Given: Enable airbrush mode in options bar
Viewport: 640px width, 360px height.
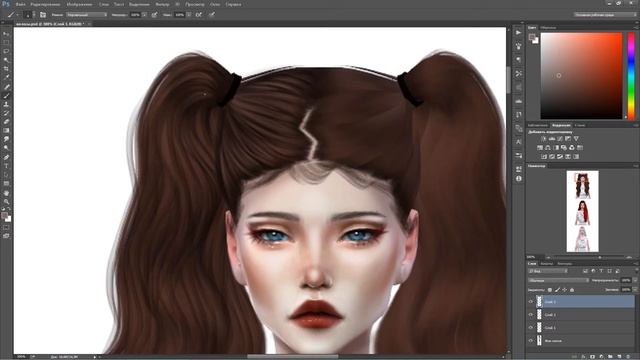Looking at the screenshot, I should (x=198, y=15).
